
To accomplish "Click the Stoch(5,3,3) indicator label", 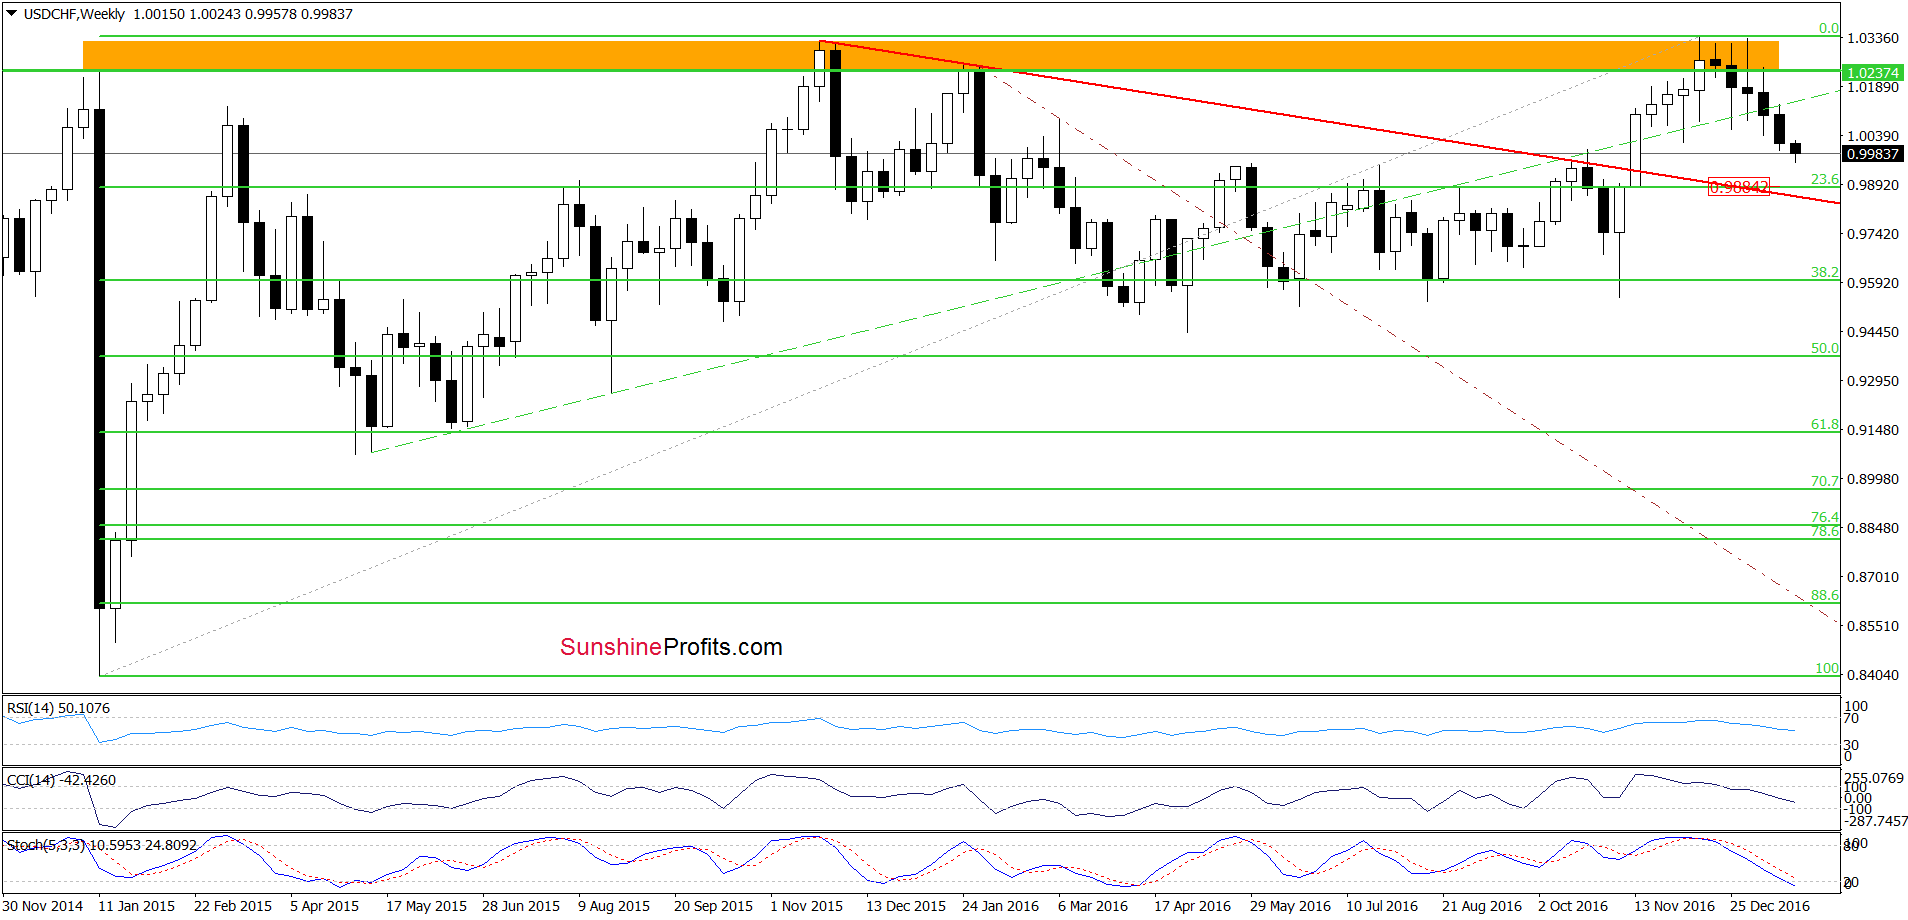I will 102,845.
